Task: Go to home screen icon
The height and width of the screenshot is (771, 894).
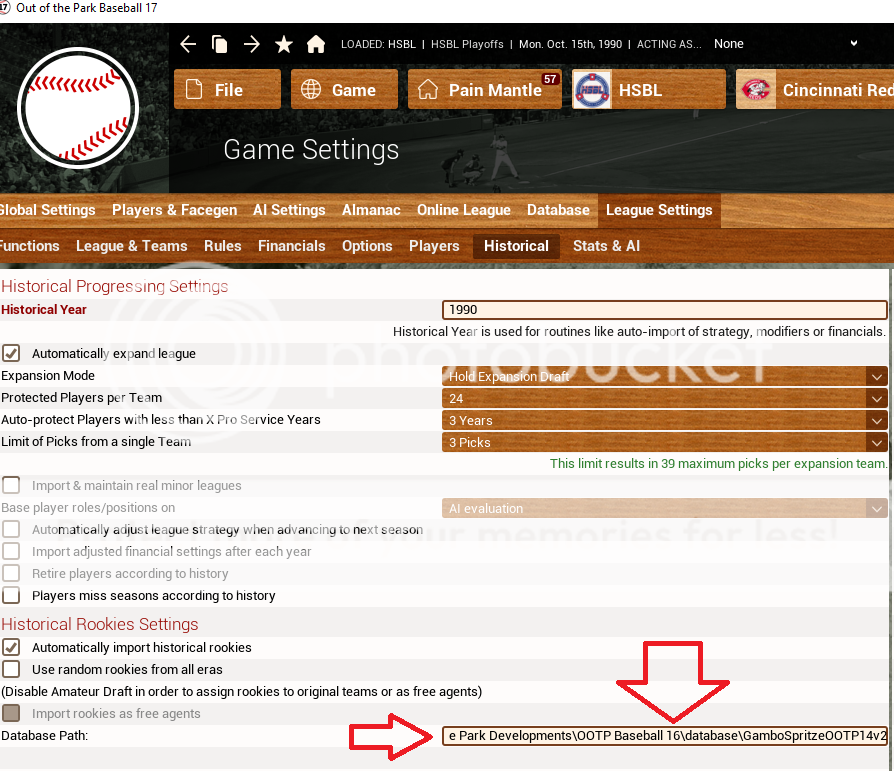Action: pyautogui.click(x=316, y=44)
